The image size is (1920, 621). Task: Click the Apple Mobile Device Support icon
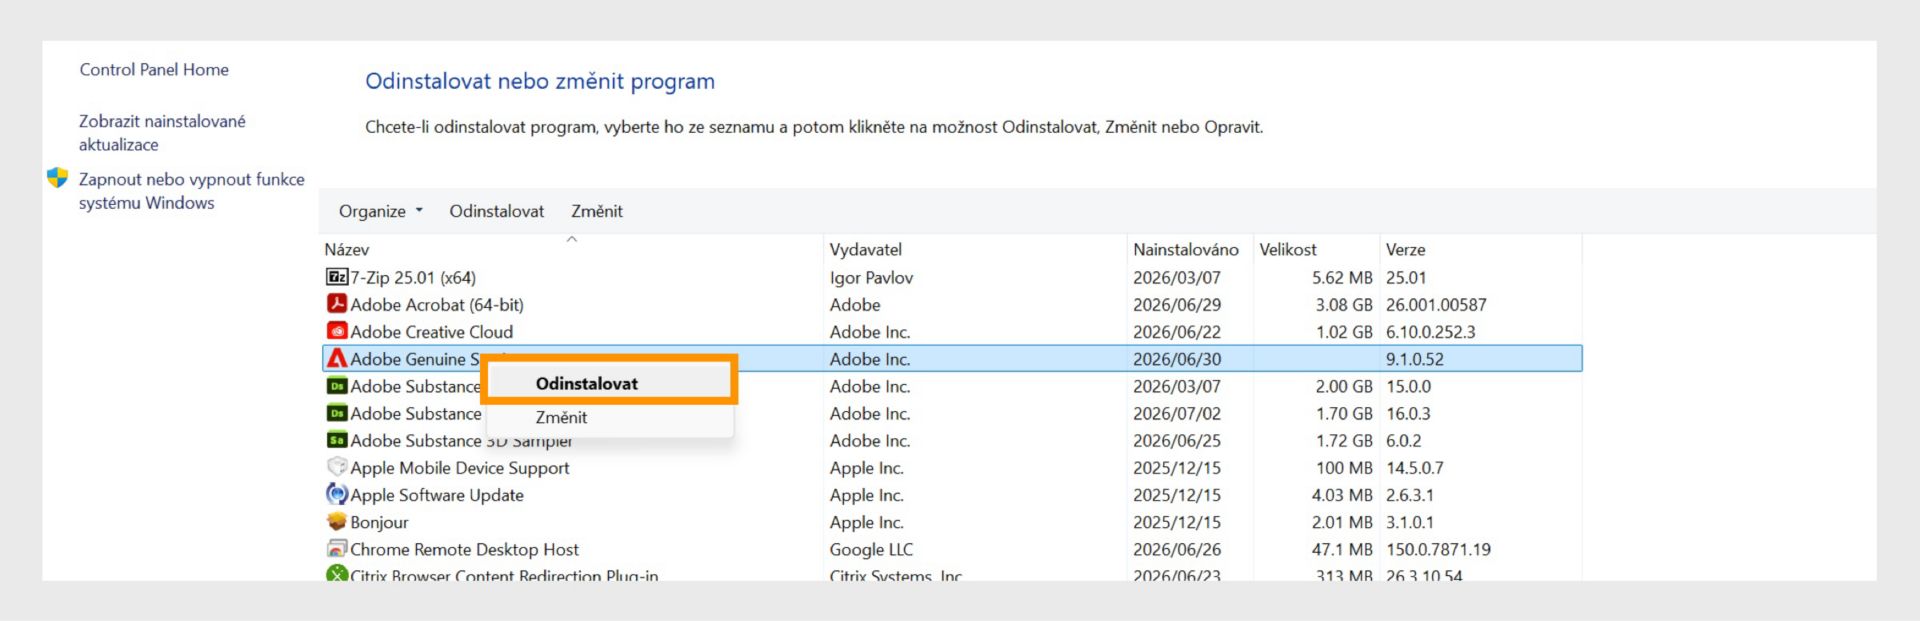point(337,467)
